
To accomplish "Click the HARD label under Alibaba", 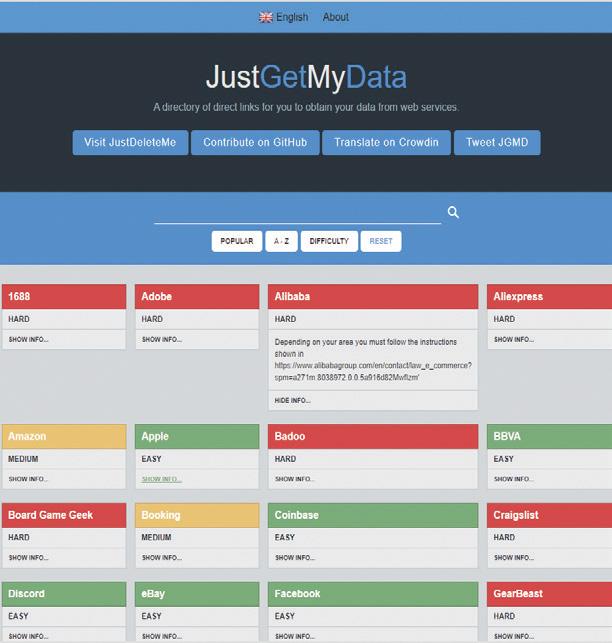I will pyautogui.click(x=285, y=319).
